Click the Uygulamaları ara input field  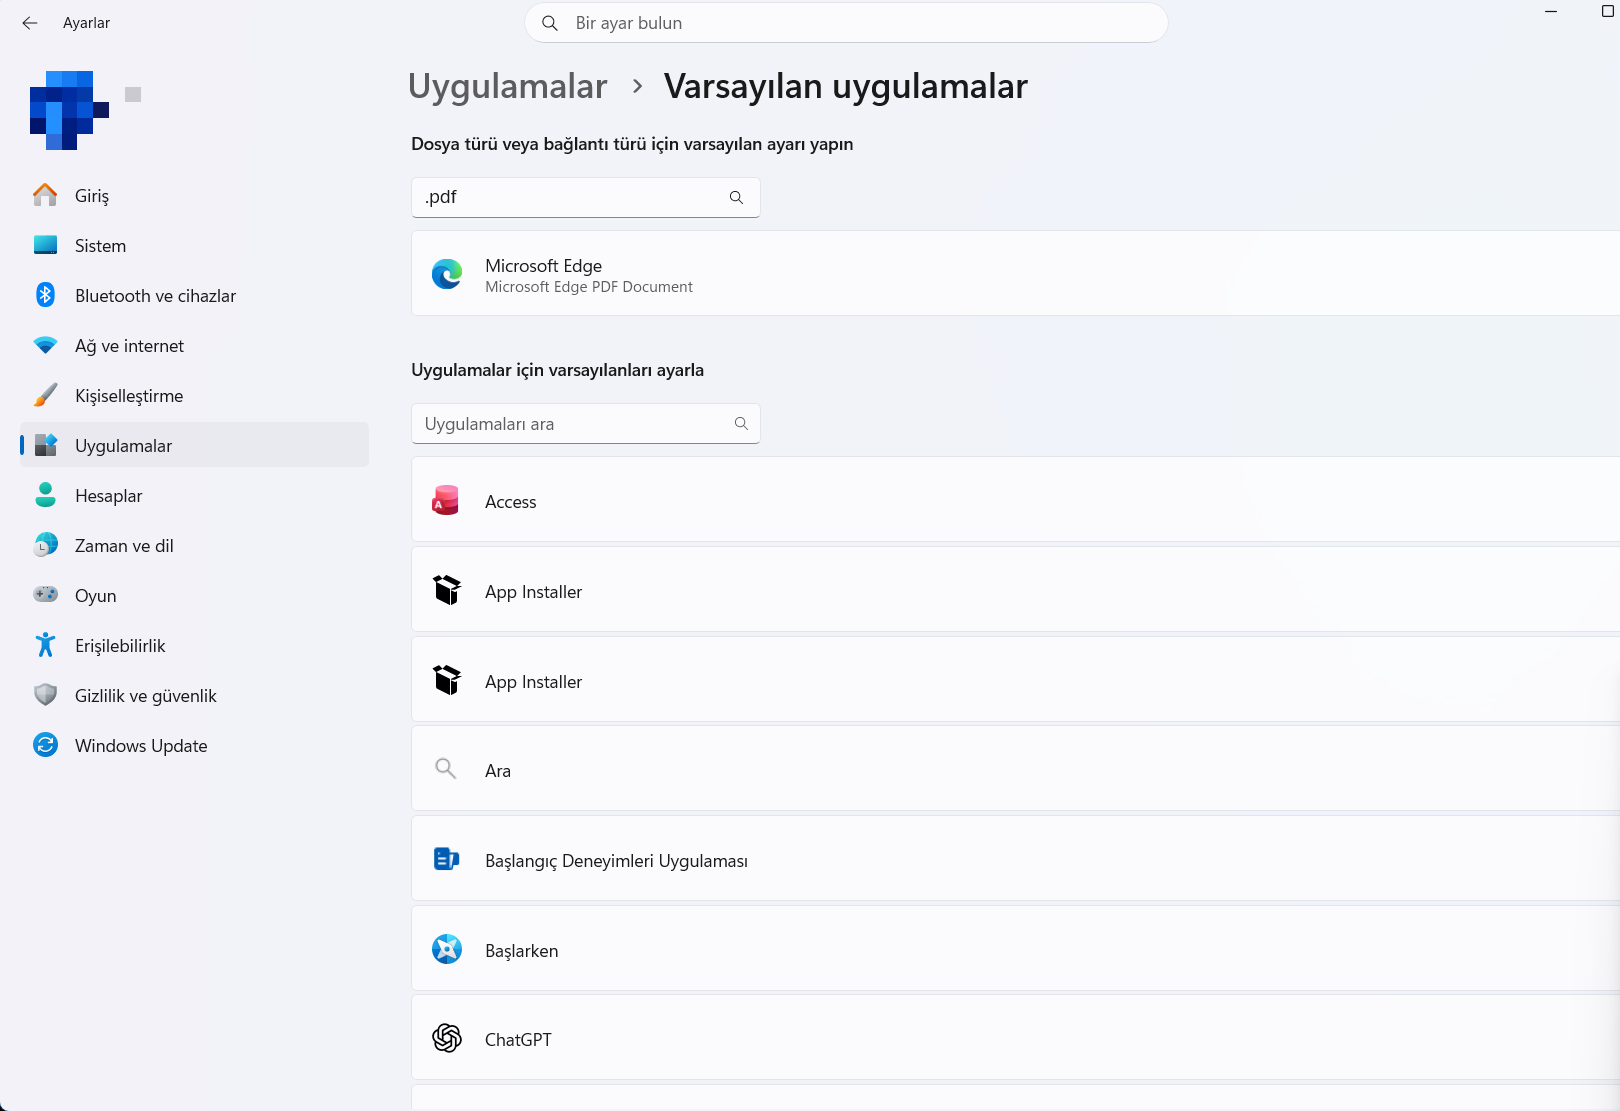pyautogui.click(x=586, y=423)
